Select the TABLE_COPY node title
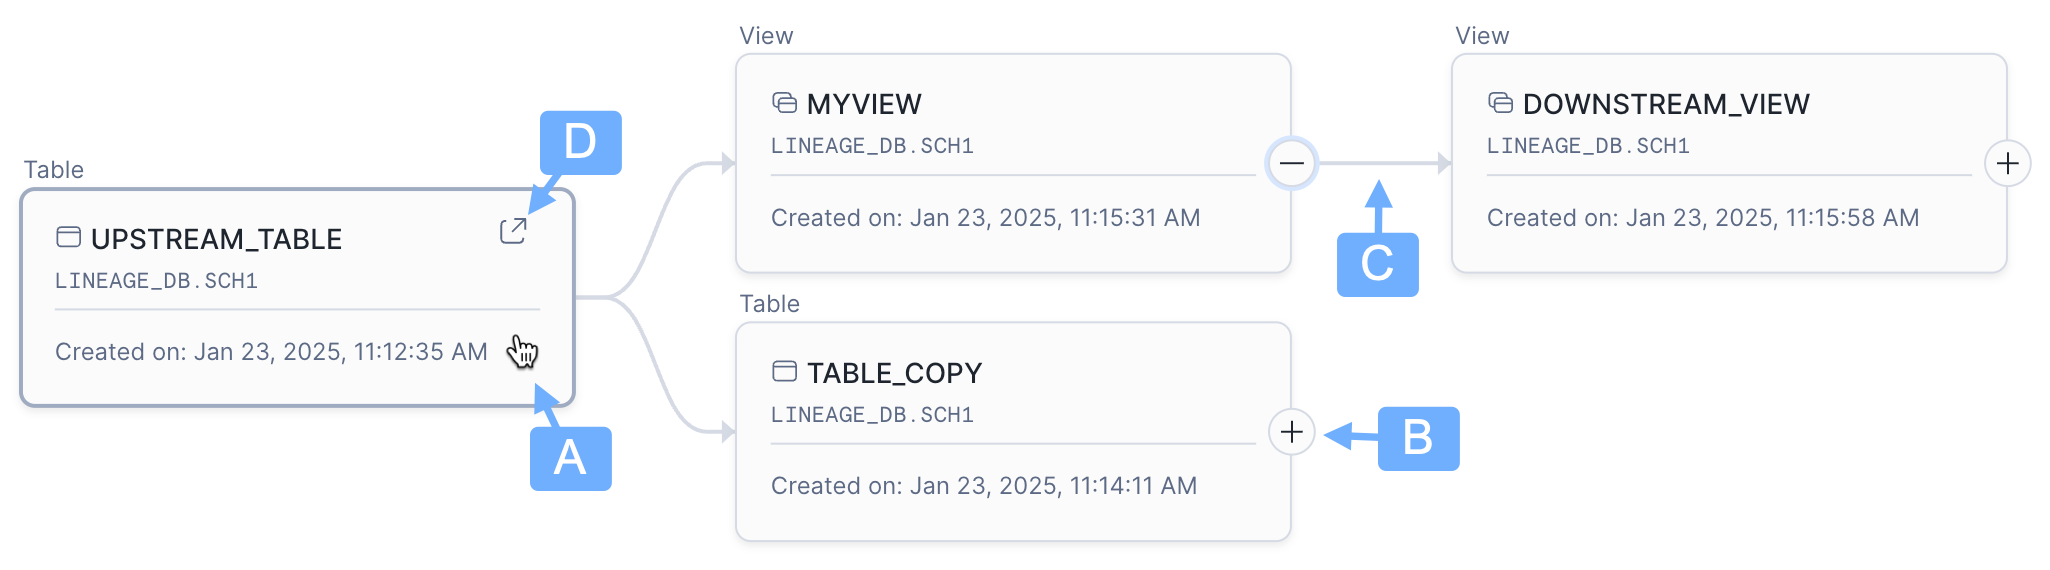Image resolution: width=2050 pixels, height=570 pixels. (x=894, y=373)
